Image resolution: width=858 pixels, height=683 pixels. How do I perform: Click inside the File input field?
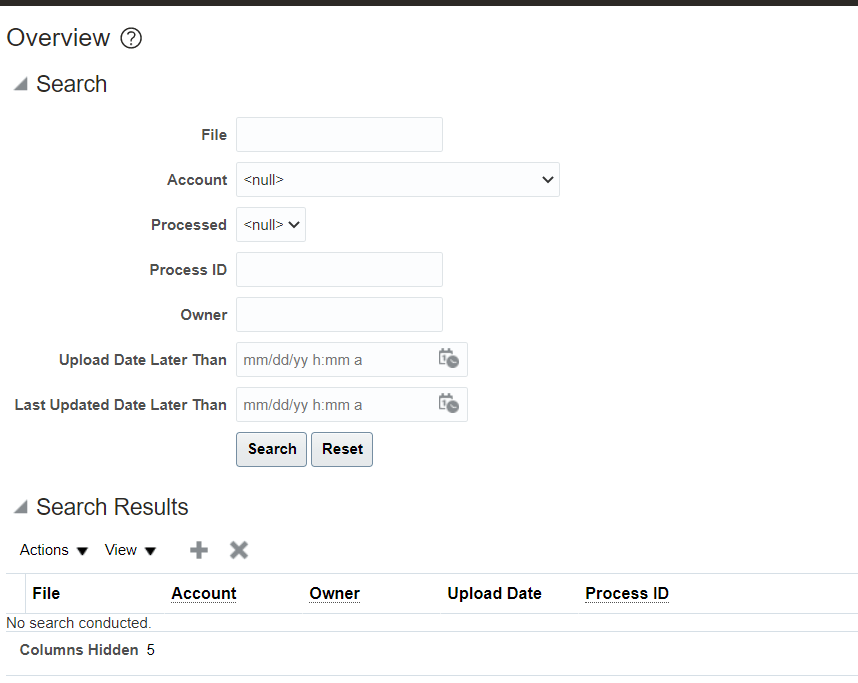[338, 134]
